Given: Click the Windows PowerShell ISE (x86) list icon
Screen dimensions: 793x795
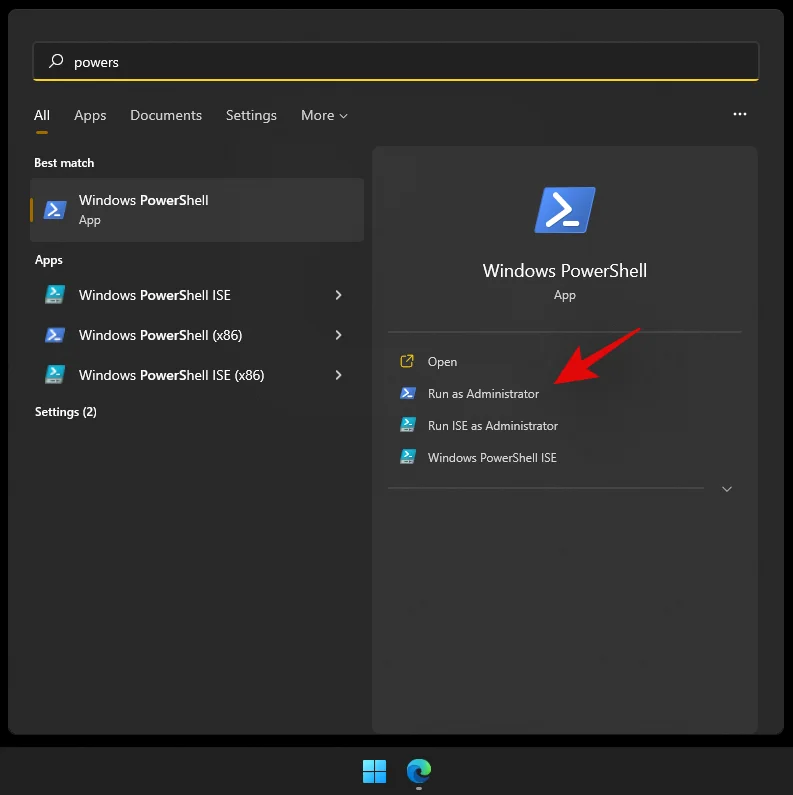Looking at the screenshot, I should click(55, 375).
